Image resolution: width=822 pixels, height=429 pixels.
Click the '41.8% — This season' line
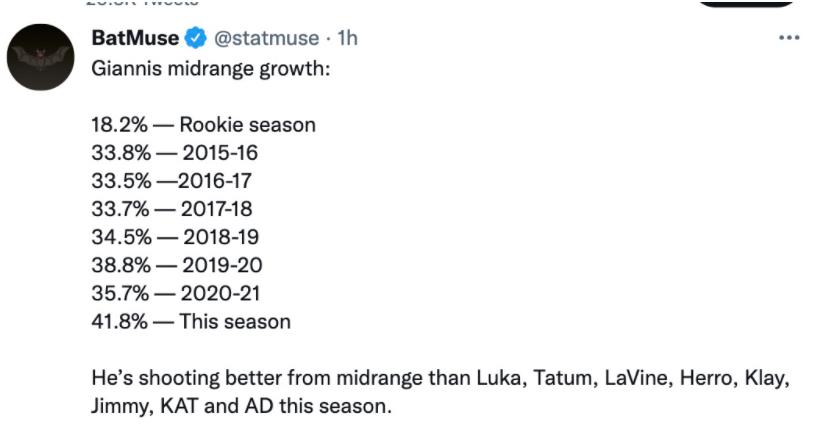tap(191, 321)
